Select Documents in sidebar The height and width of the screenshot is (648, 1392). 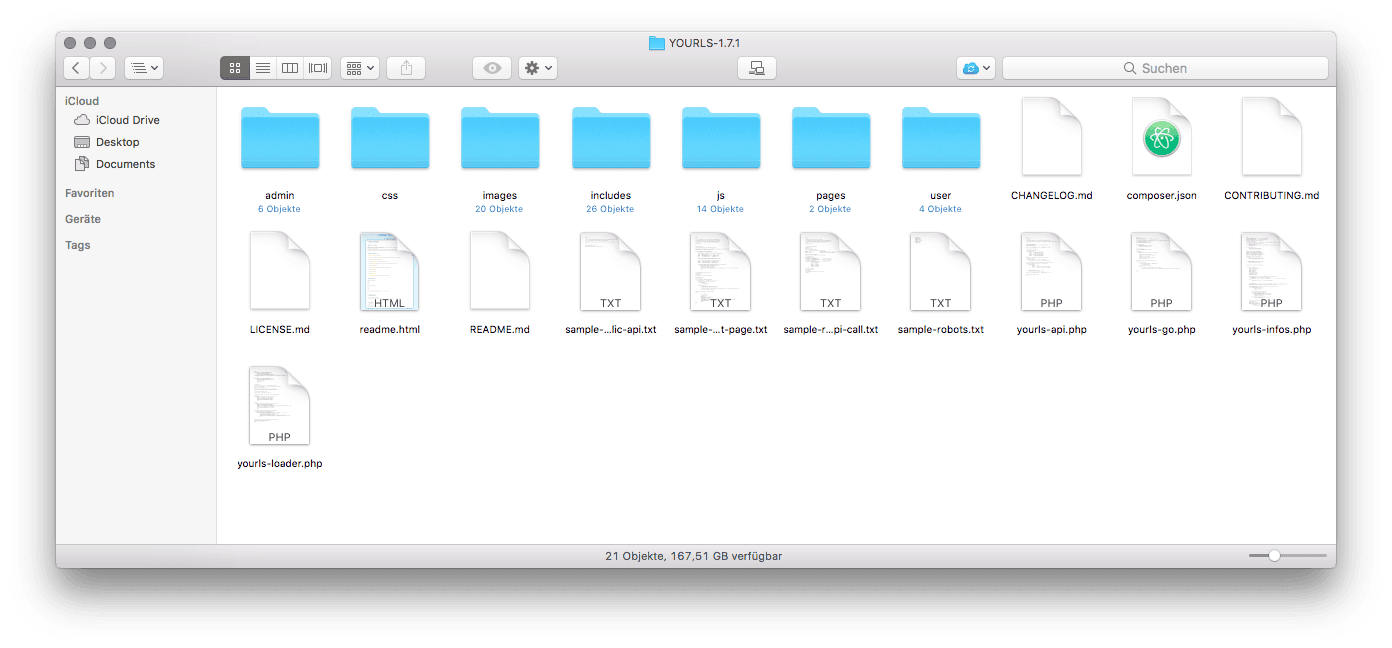114,164
